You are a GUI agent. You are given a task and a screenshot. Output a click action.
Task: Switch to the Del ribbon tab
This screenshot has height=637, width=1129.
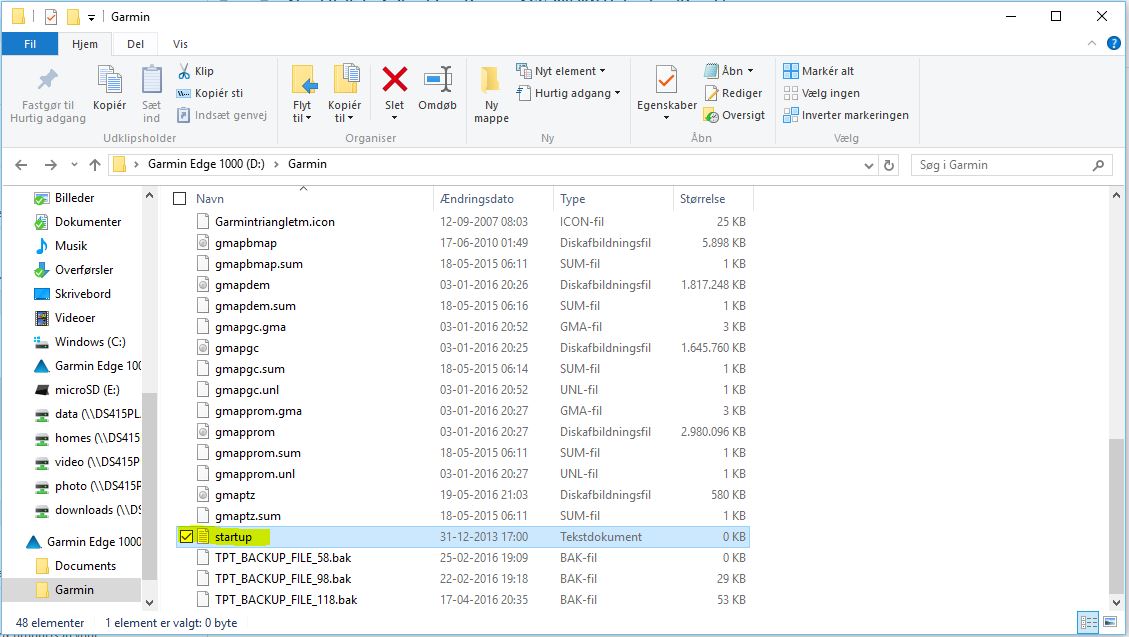tap(135, 44)
